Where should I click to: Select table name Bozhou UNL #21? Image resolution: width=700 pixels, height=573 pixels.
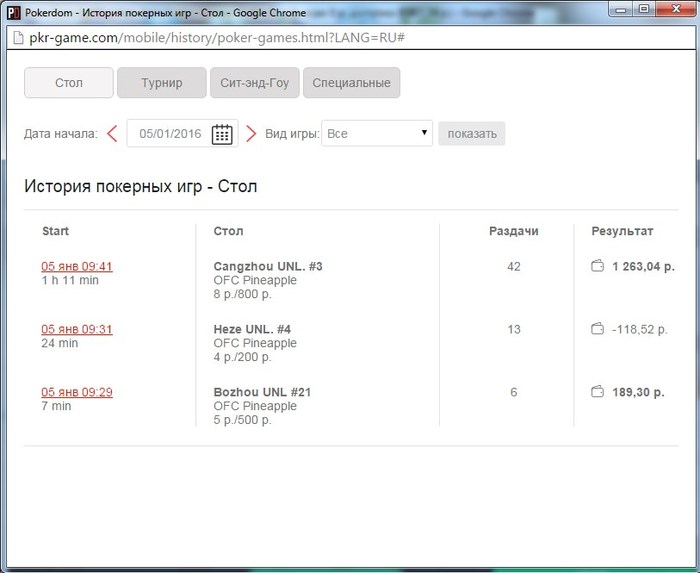[262, 392]
